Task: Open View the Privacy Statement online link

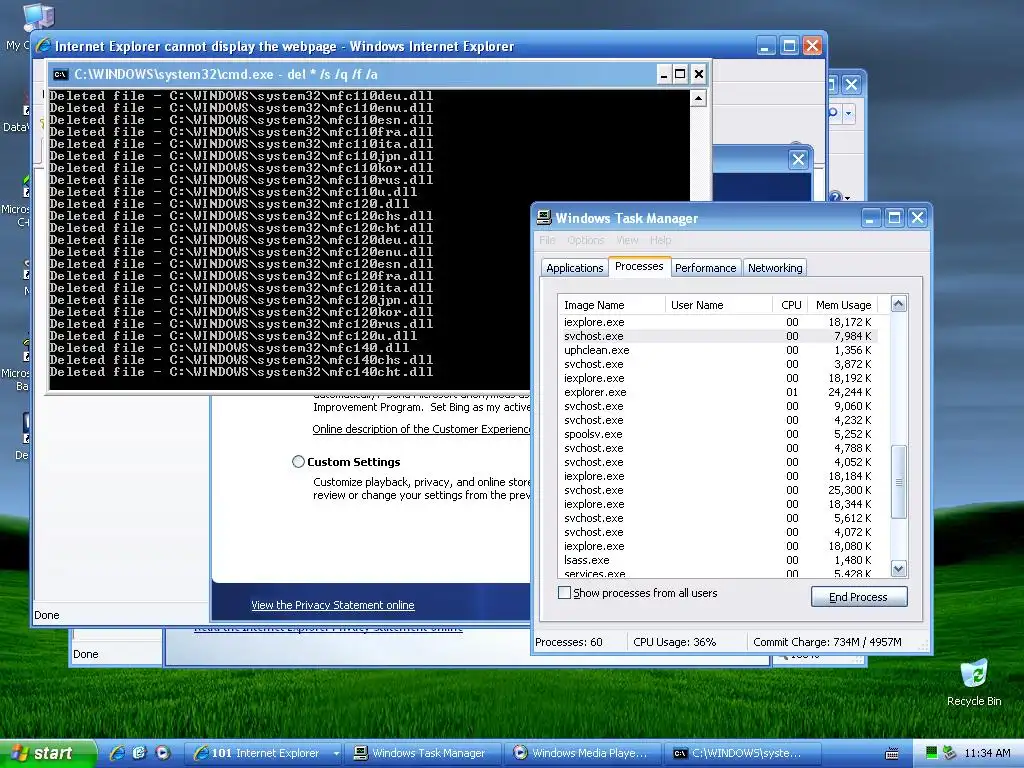Action: [x=332, y=605]
